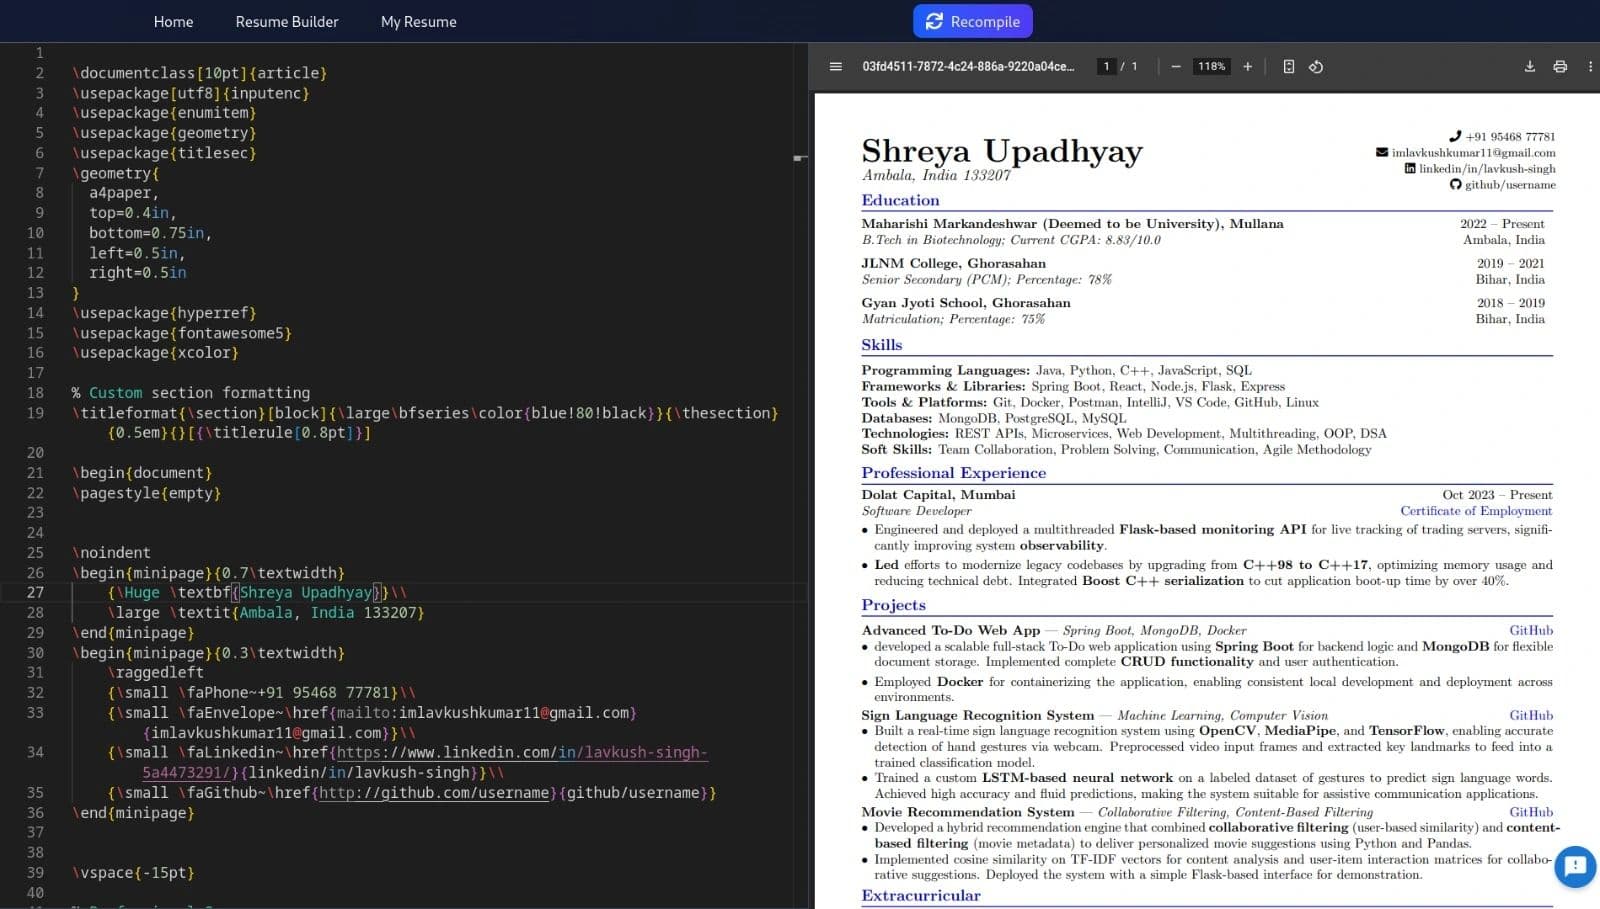Viewport: 1600px width, 909px height.
Task: Click the phone icon in resume header
Action: click(1455, 136)
